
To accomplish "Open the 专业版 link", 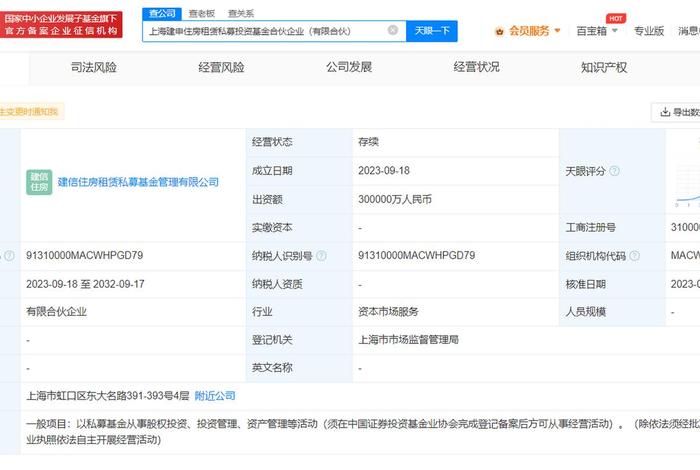I will [x=649, y=31].
